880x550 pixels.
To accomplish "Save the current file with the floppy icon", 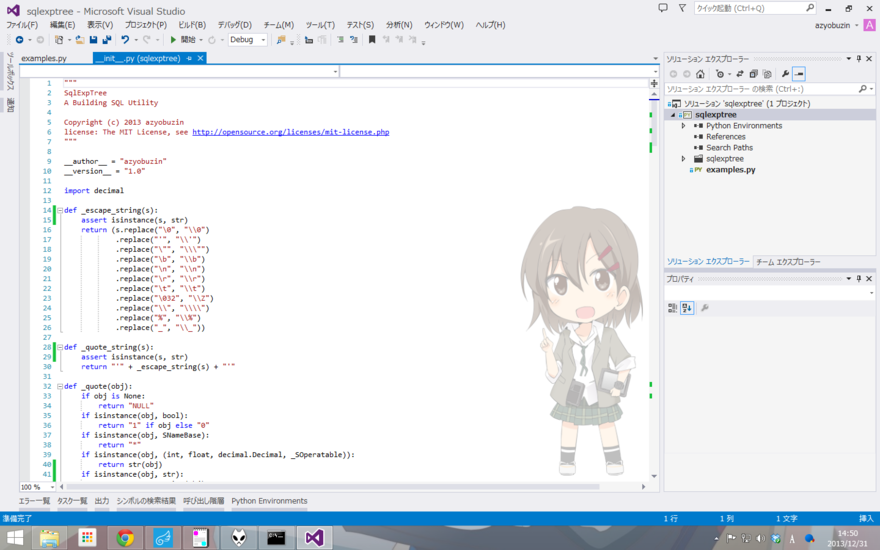I will coord(93,40).
